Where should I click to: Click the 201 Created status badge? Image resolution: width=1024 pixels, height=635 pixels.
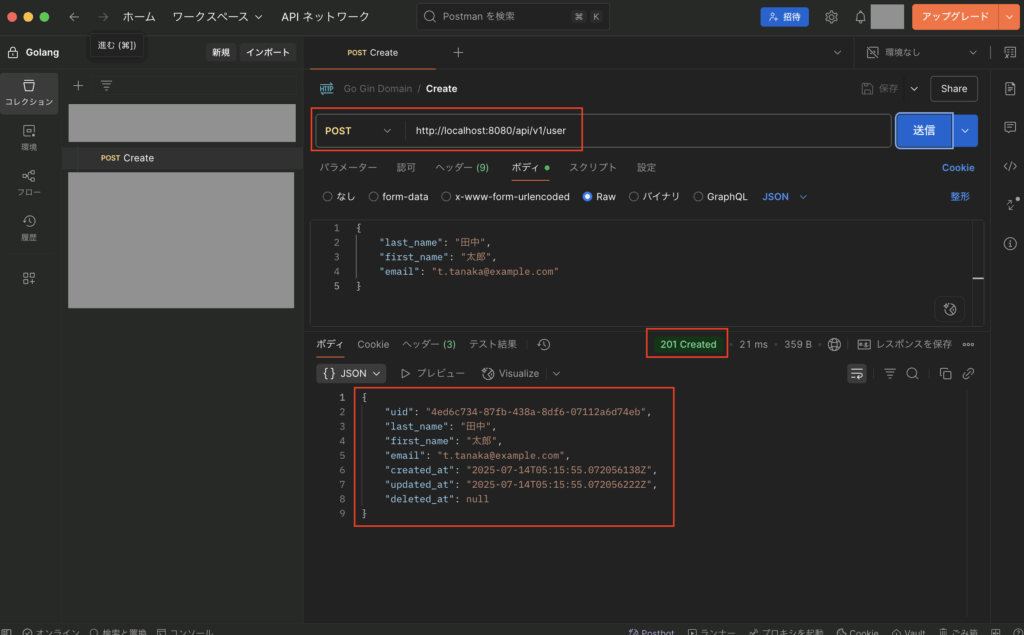coord(688,344)
